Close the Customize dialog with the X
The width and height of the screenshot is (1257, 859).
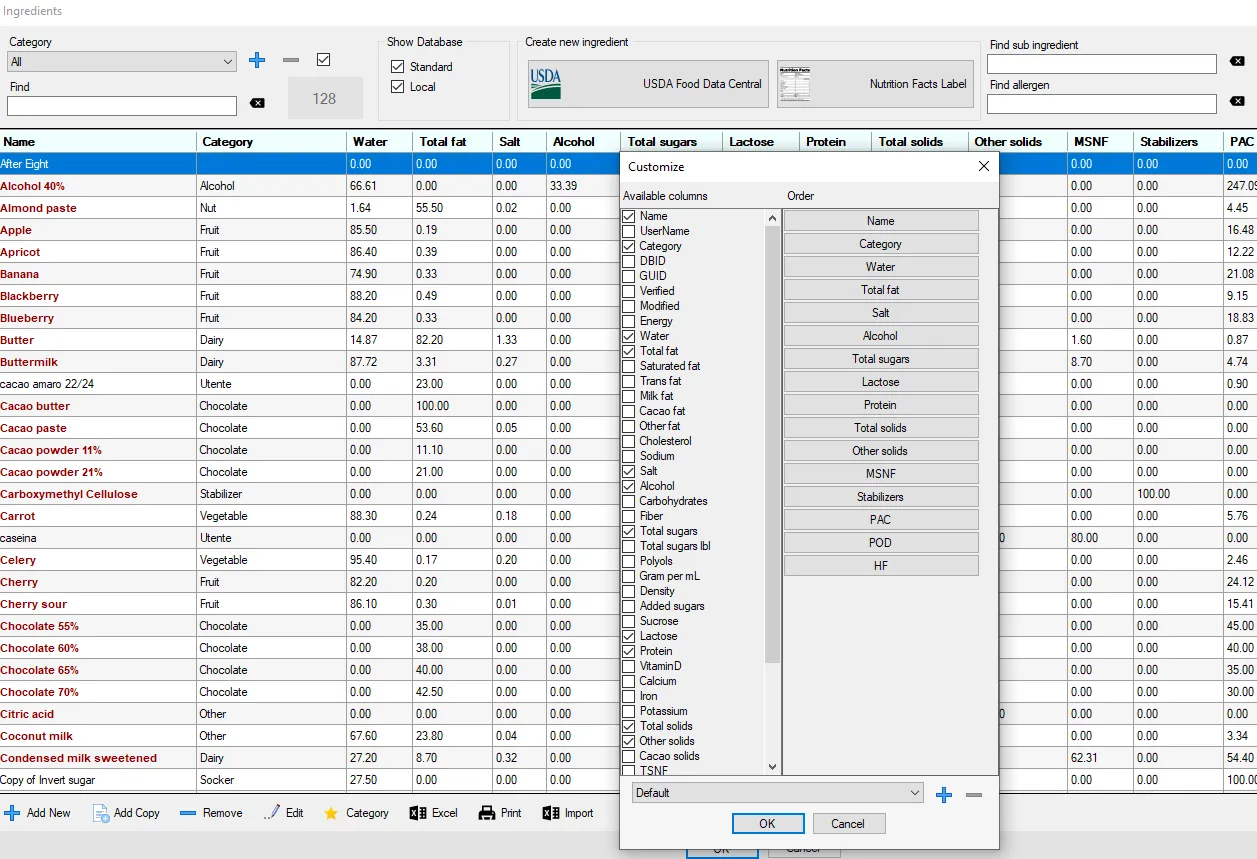pyautogui.click(x=983, y=166)
